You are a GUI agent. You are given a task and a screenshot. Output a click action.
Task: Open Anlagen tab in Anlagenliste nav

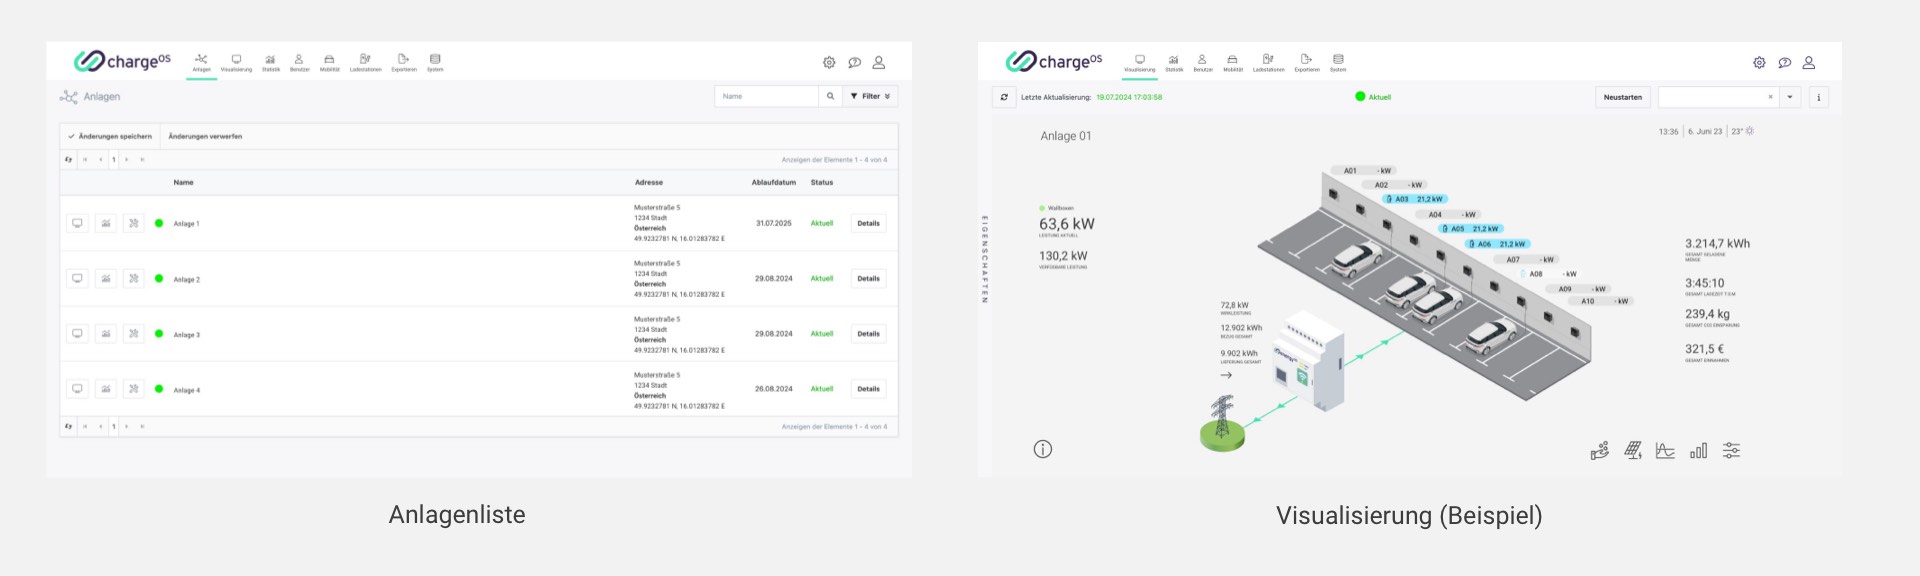pyautogui.click(x=201, y=63)
